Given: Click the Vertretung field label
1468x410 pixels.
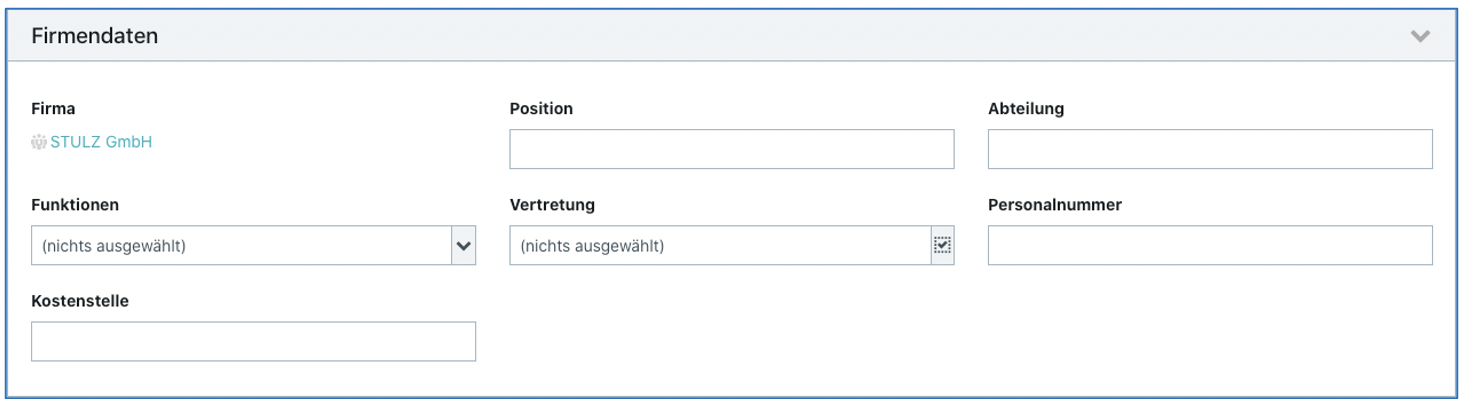Looking at the screenshot, I should 552,205.
